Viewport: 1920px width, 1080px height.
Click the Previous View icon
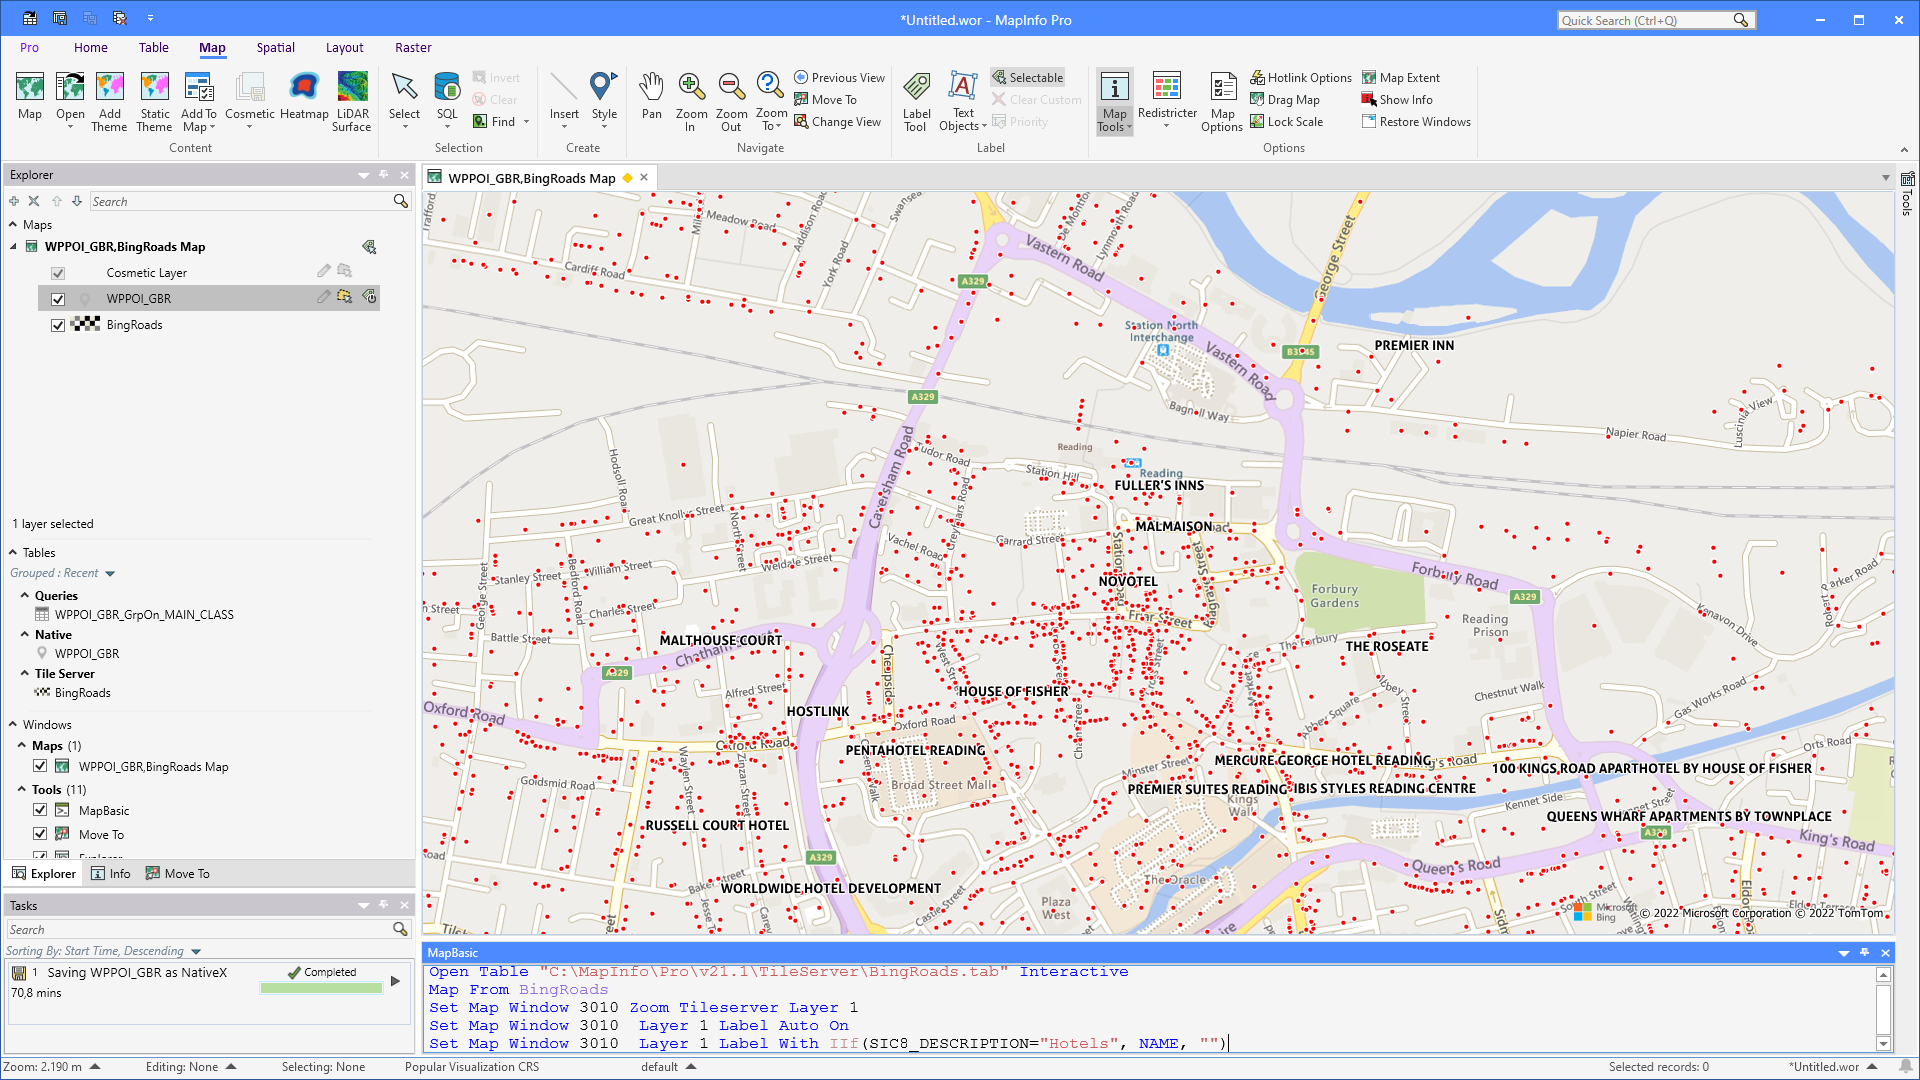pos(801,78)
